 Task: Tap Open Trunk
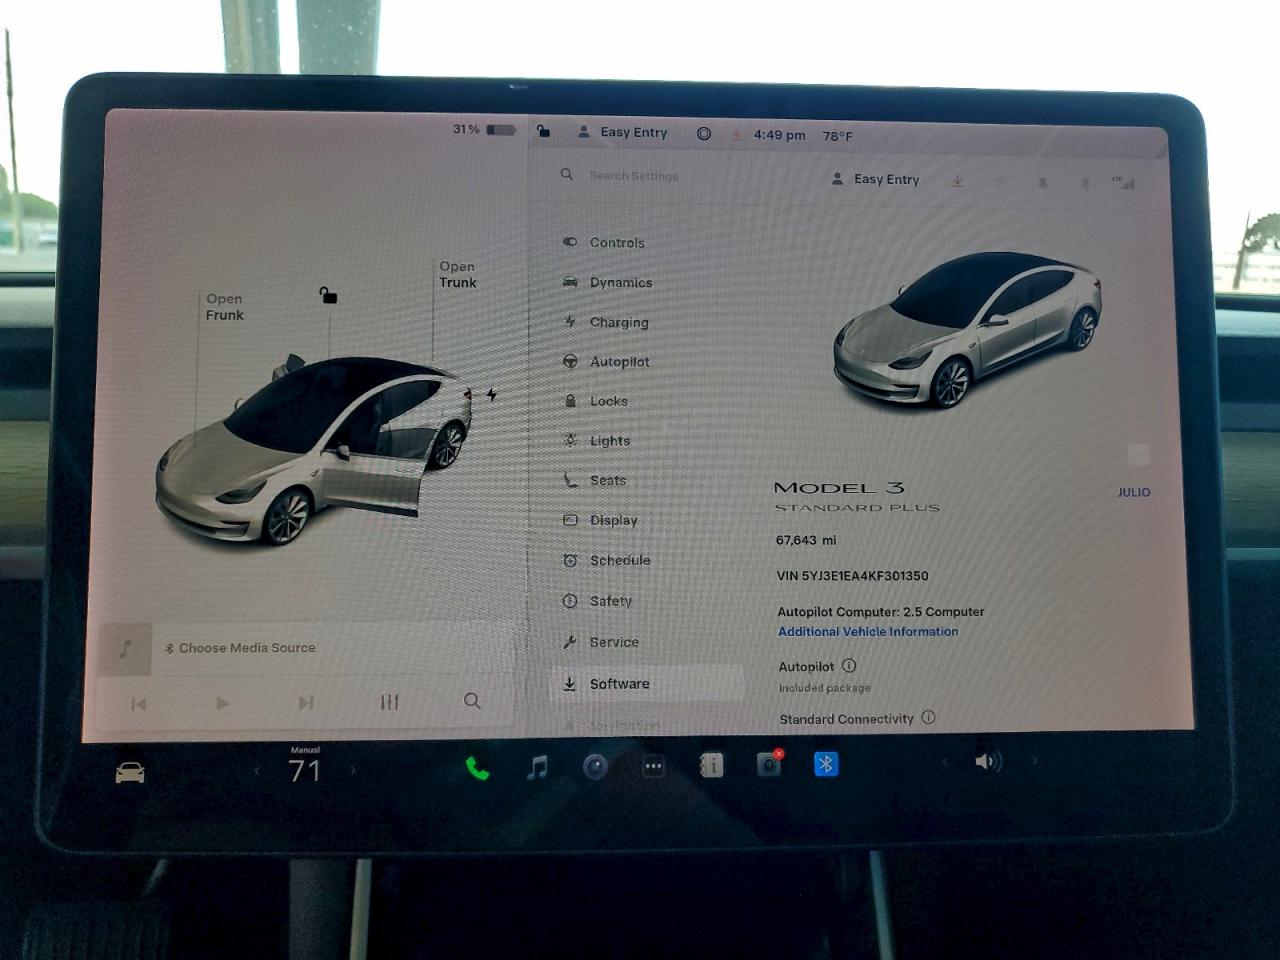[x=458, y=274]
